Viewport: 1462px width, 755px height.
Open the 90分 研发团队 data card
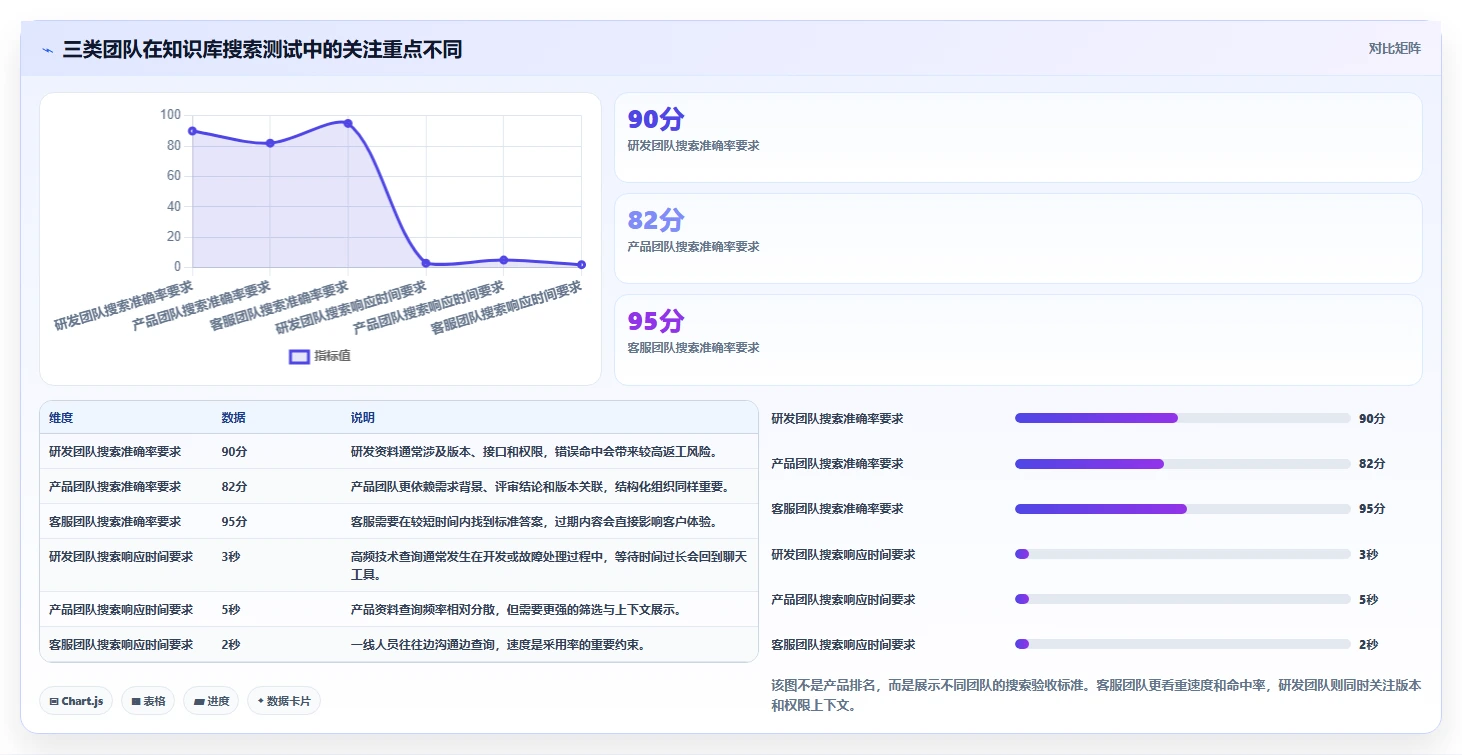click(x=1018, y=138)
